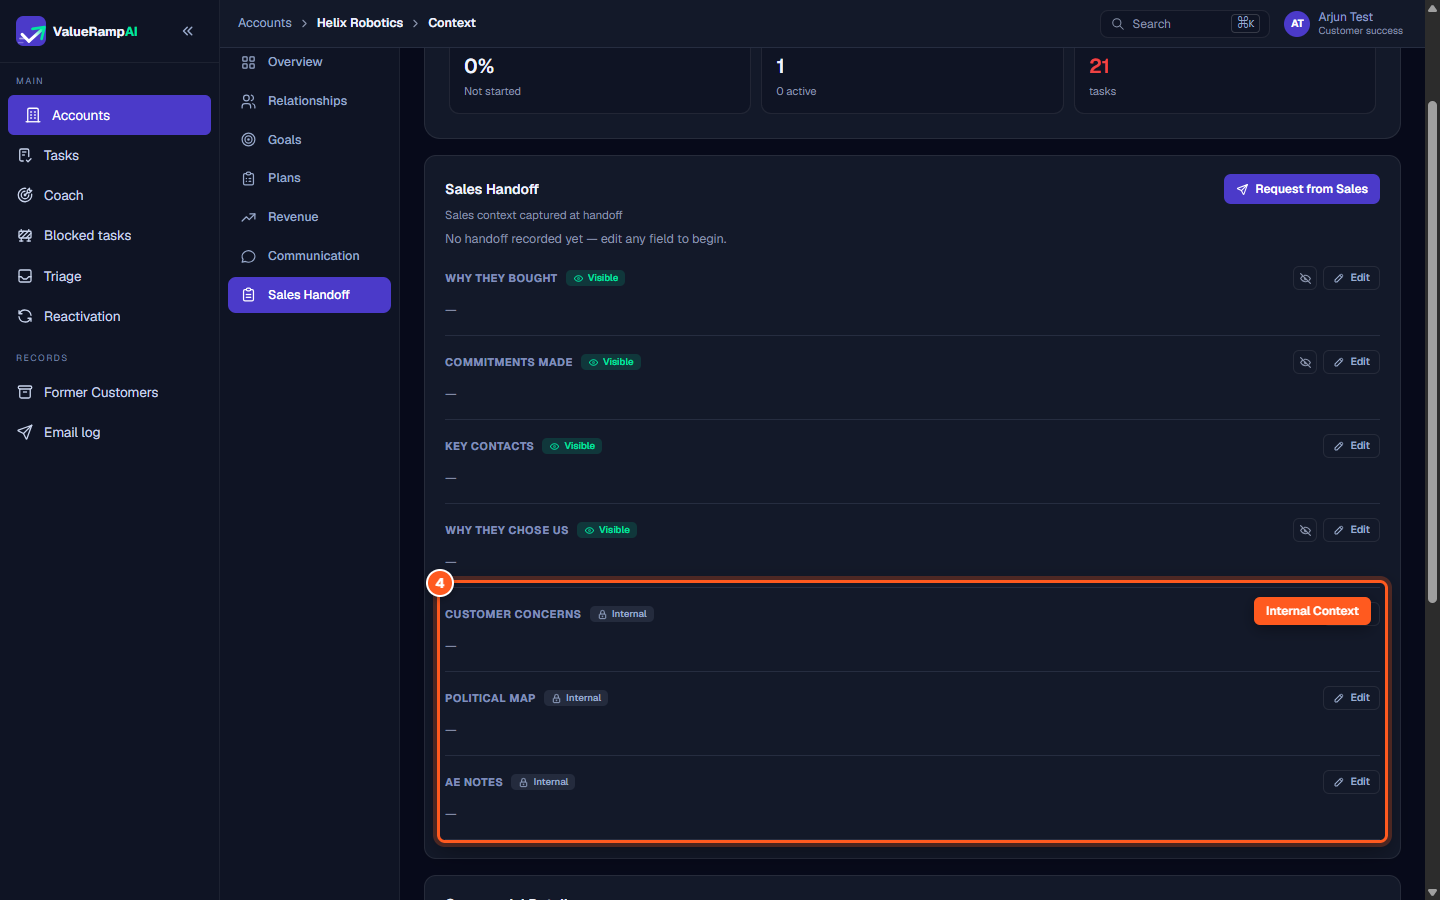Click the scrollbar's up arrow
1440x900 pixels.
1432,7
